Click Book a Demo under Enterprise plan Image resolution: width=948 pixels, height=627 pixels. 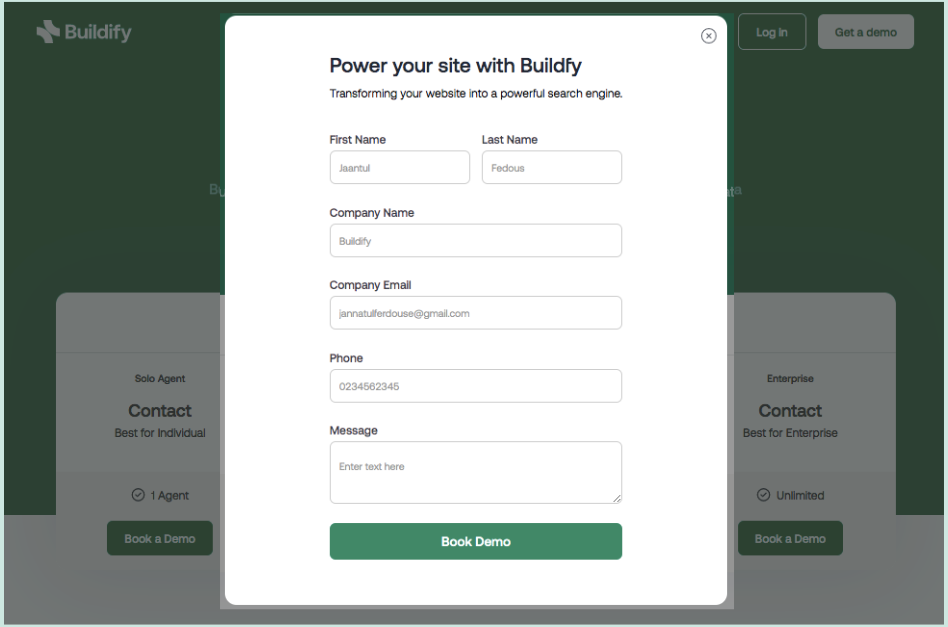click(x=790, y=538)
